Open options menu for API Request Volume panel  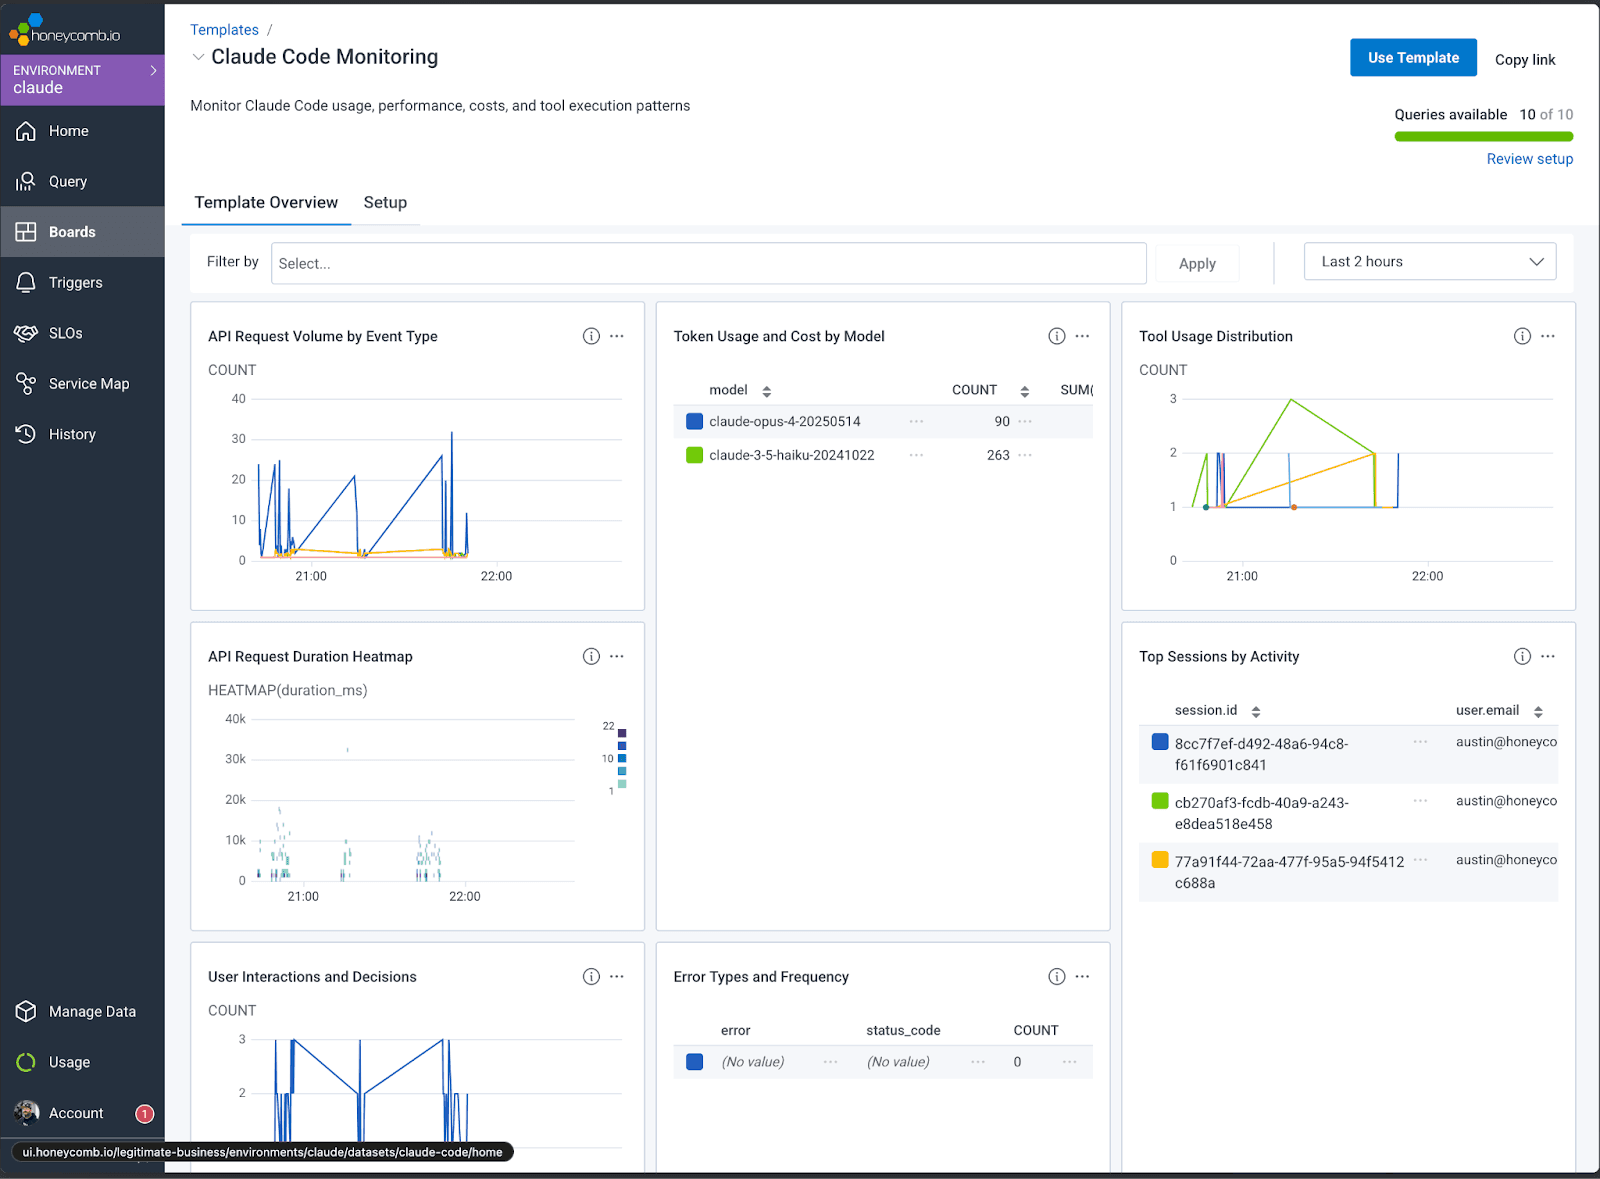coord(617,336)
